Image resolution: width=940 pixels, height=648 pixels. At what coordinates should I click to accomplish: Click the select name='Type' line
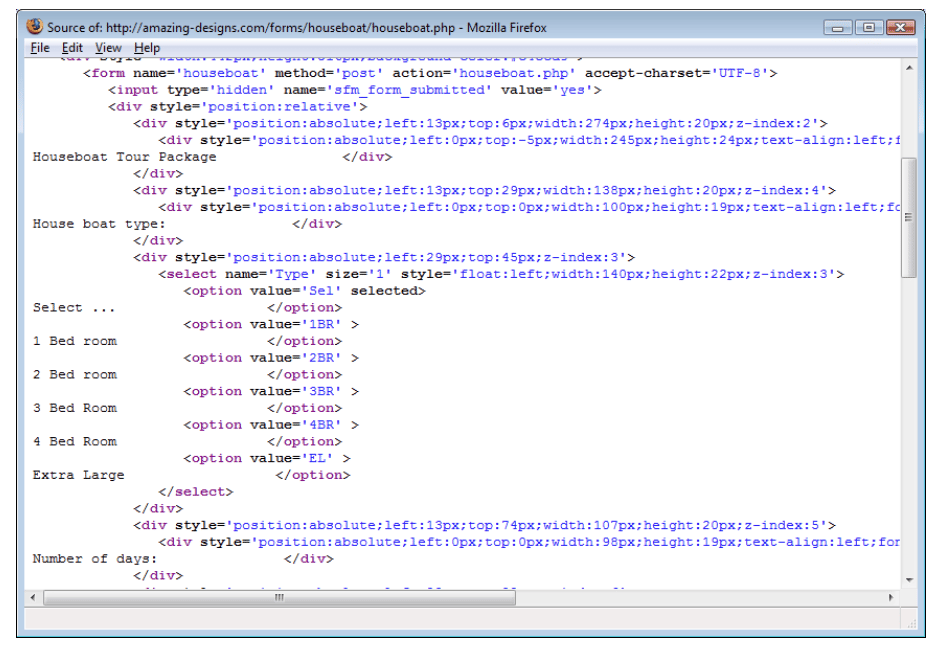tap(501, 275)
